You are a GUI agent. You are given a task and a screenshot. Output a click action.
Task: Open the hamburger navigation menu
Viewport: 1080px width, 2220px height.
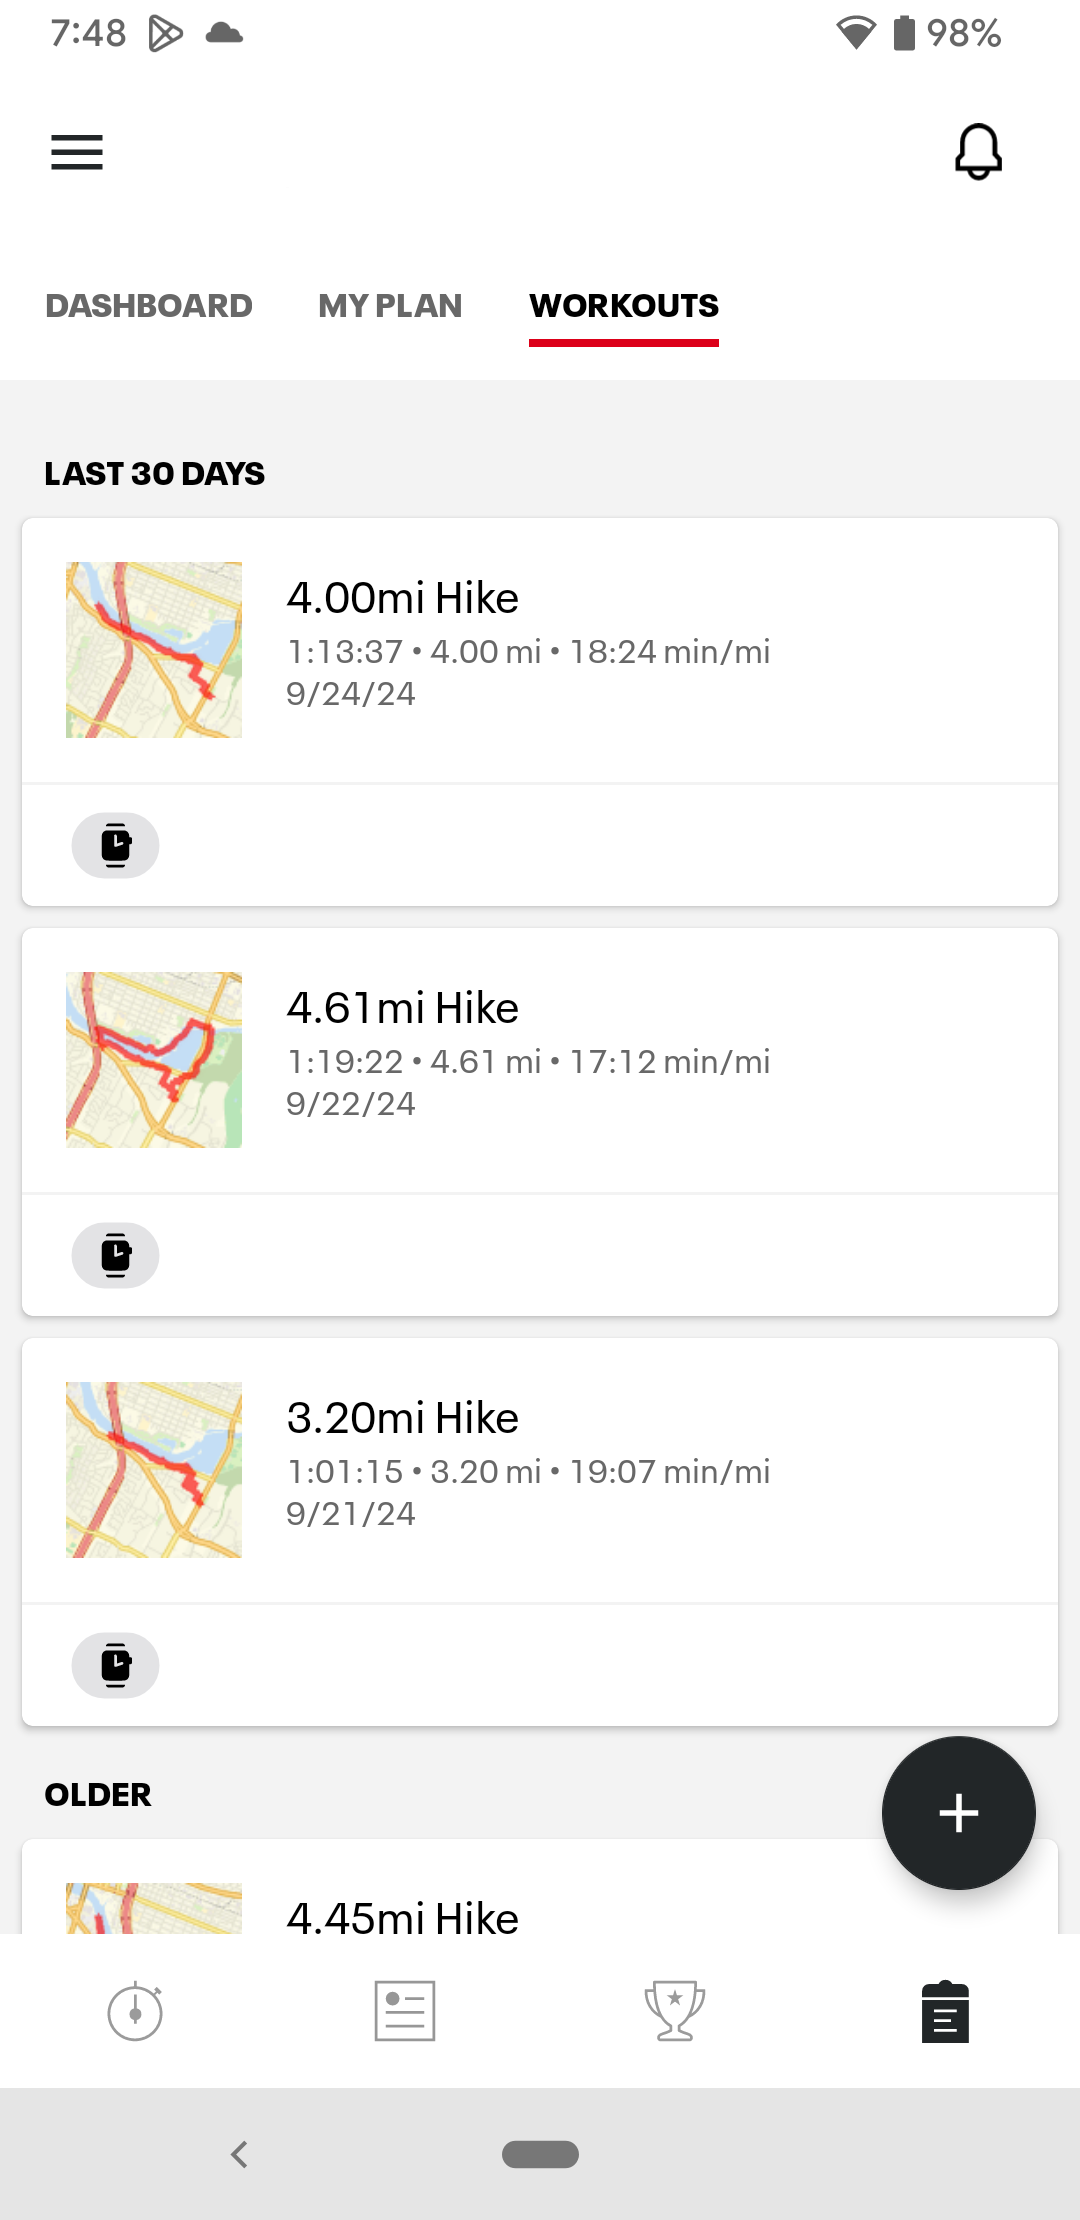click(77, 152)
